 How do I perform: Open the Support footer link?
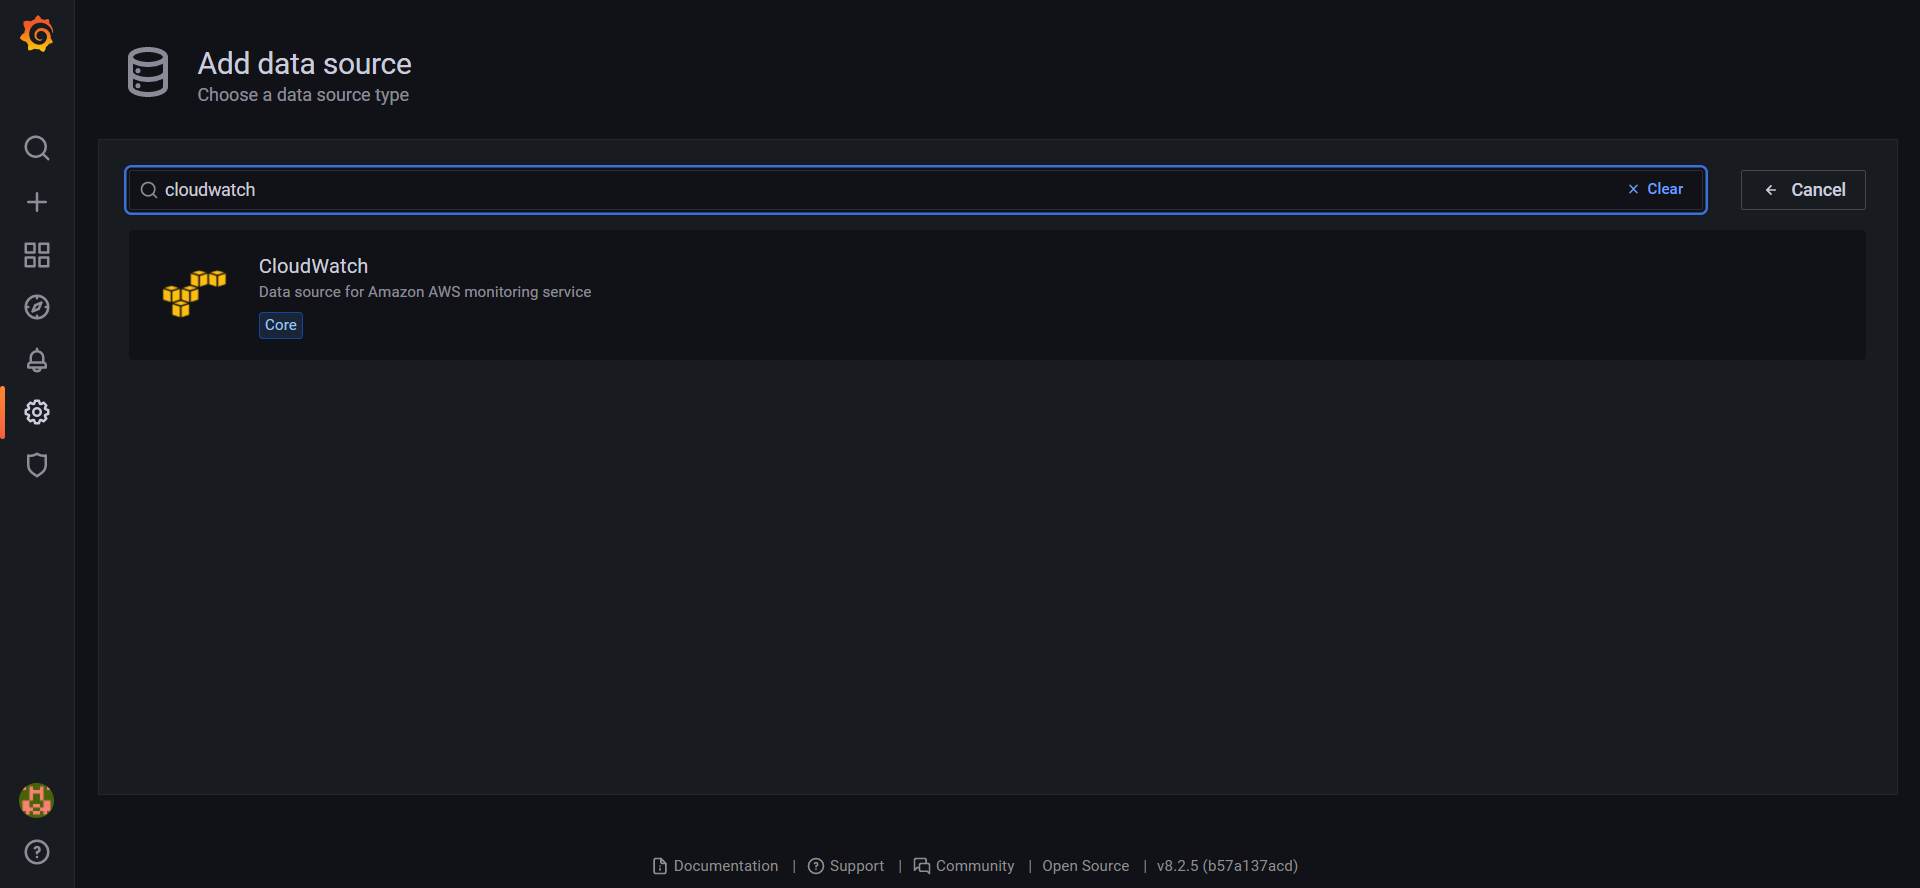(846, 866)
